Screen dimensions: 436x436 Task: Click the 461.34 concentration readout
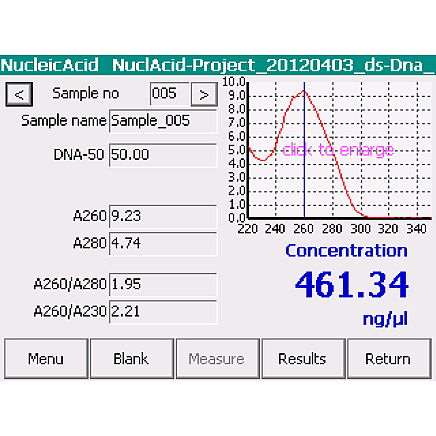click(352, 285)
